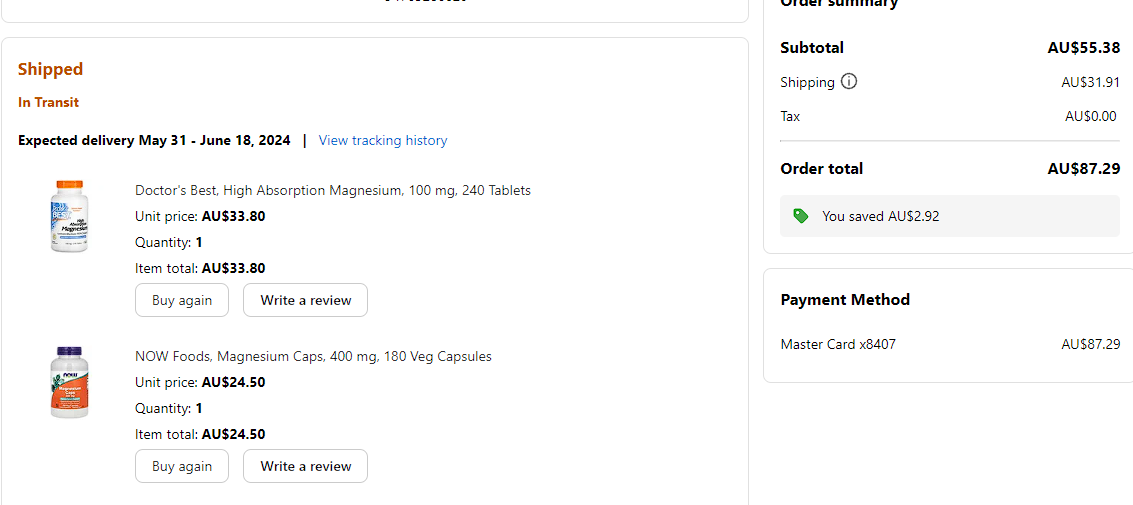The width and height of the screenshot is (1133, 505).
Task: Buy again NOW Foods Magnesium Caps
Action: click(x=182, y=466)
